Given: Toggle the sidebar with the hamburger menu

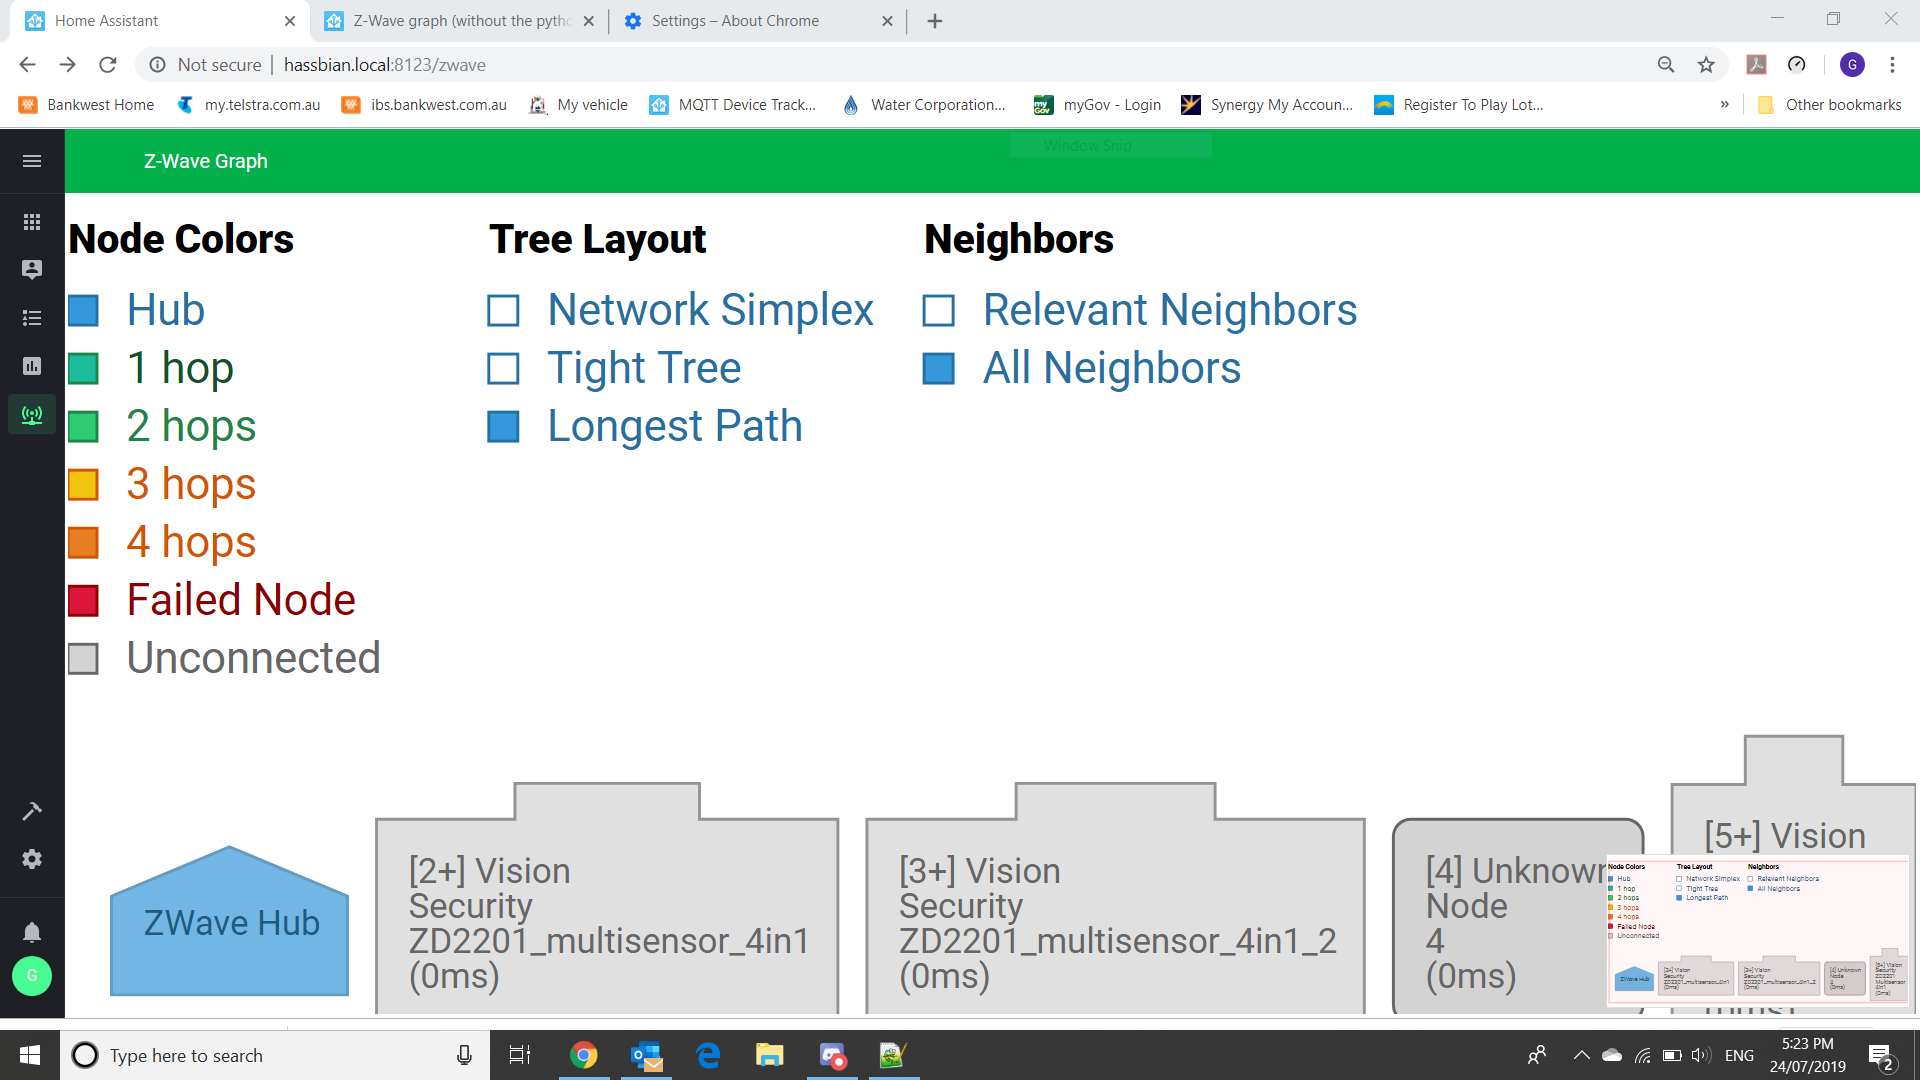Looking at the screenshot, I should point(32,160).
